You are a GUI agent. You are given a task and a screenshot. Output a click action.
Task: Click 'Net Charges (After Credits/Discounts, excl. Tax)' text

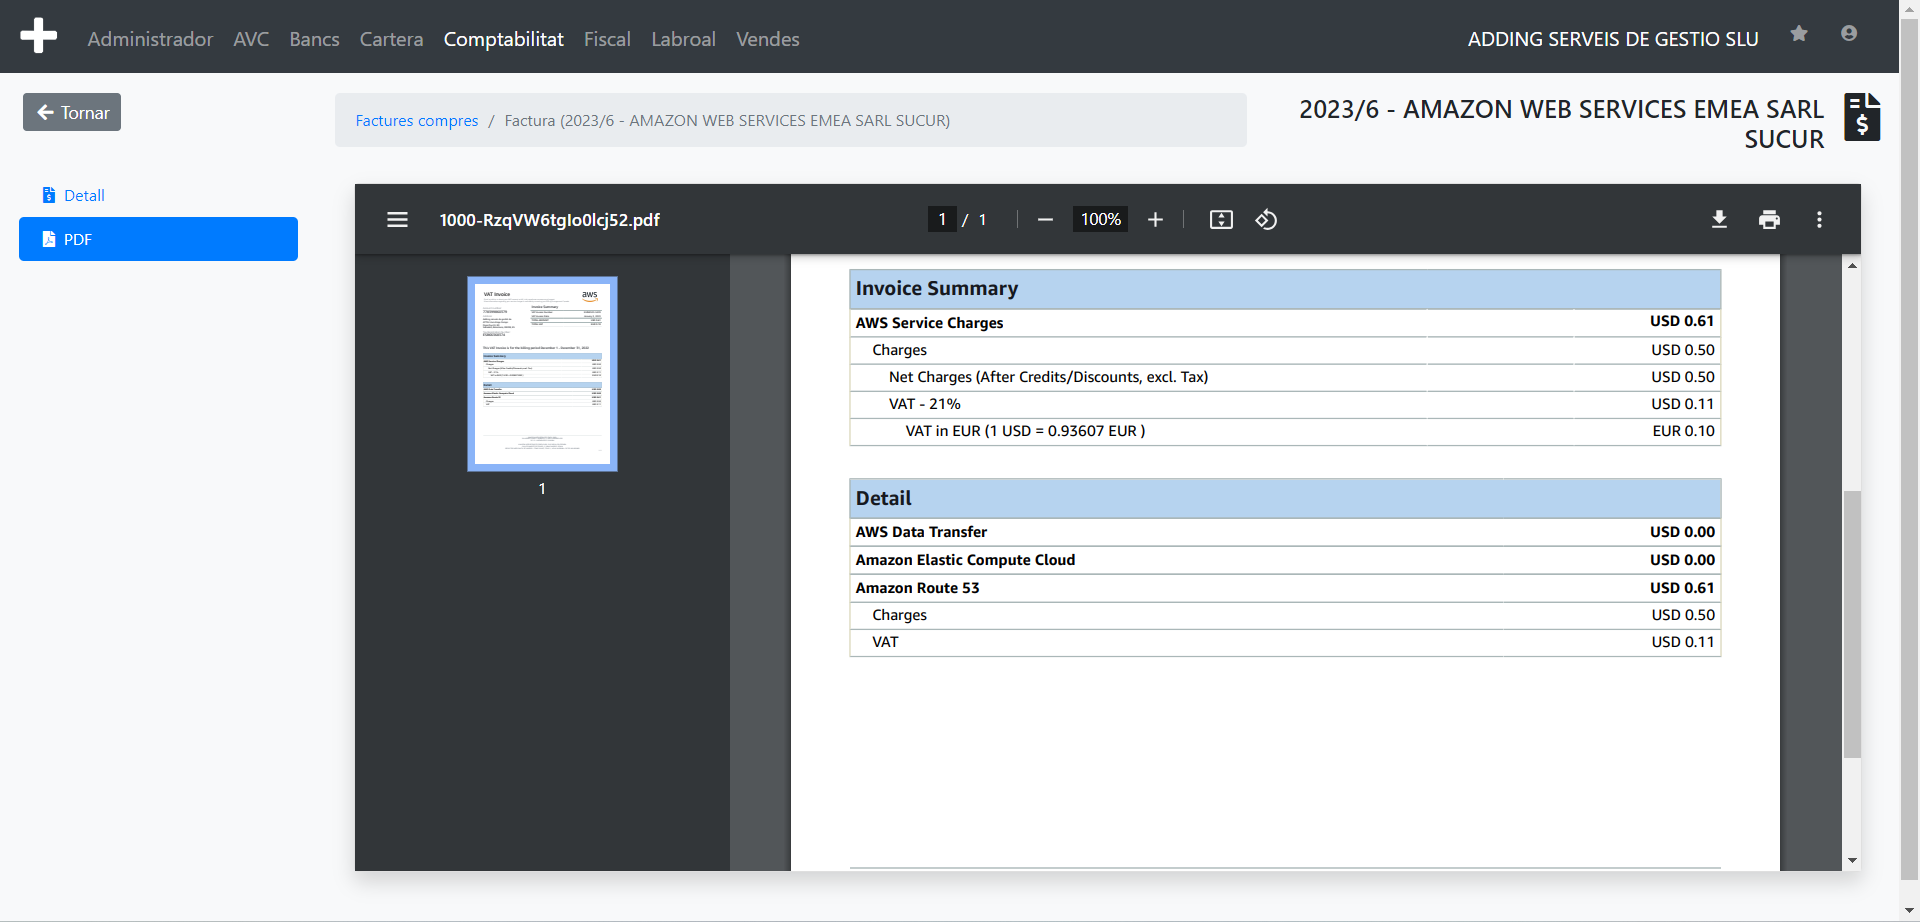1048,377
